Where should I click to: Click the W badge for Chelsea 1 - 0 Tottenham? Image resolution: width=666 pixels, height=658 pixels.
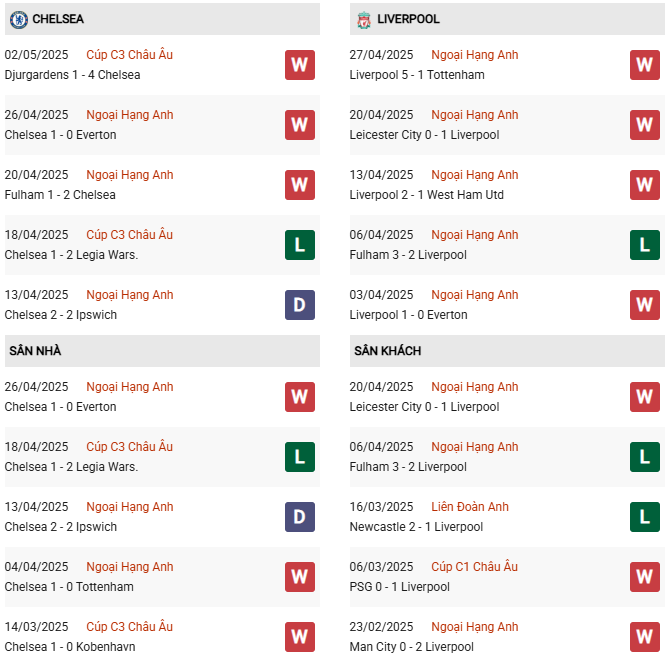coord(300,577)
